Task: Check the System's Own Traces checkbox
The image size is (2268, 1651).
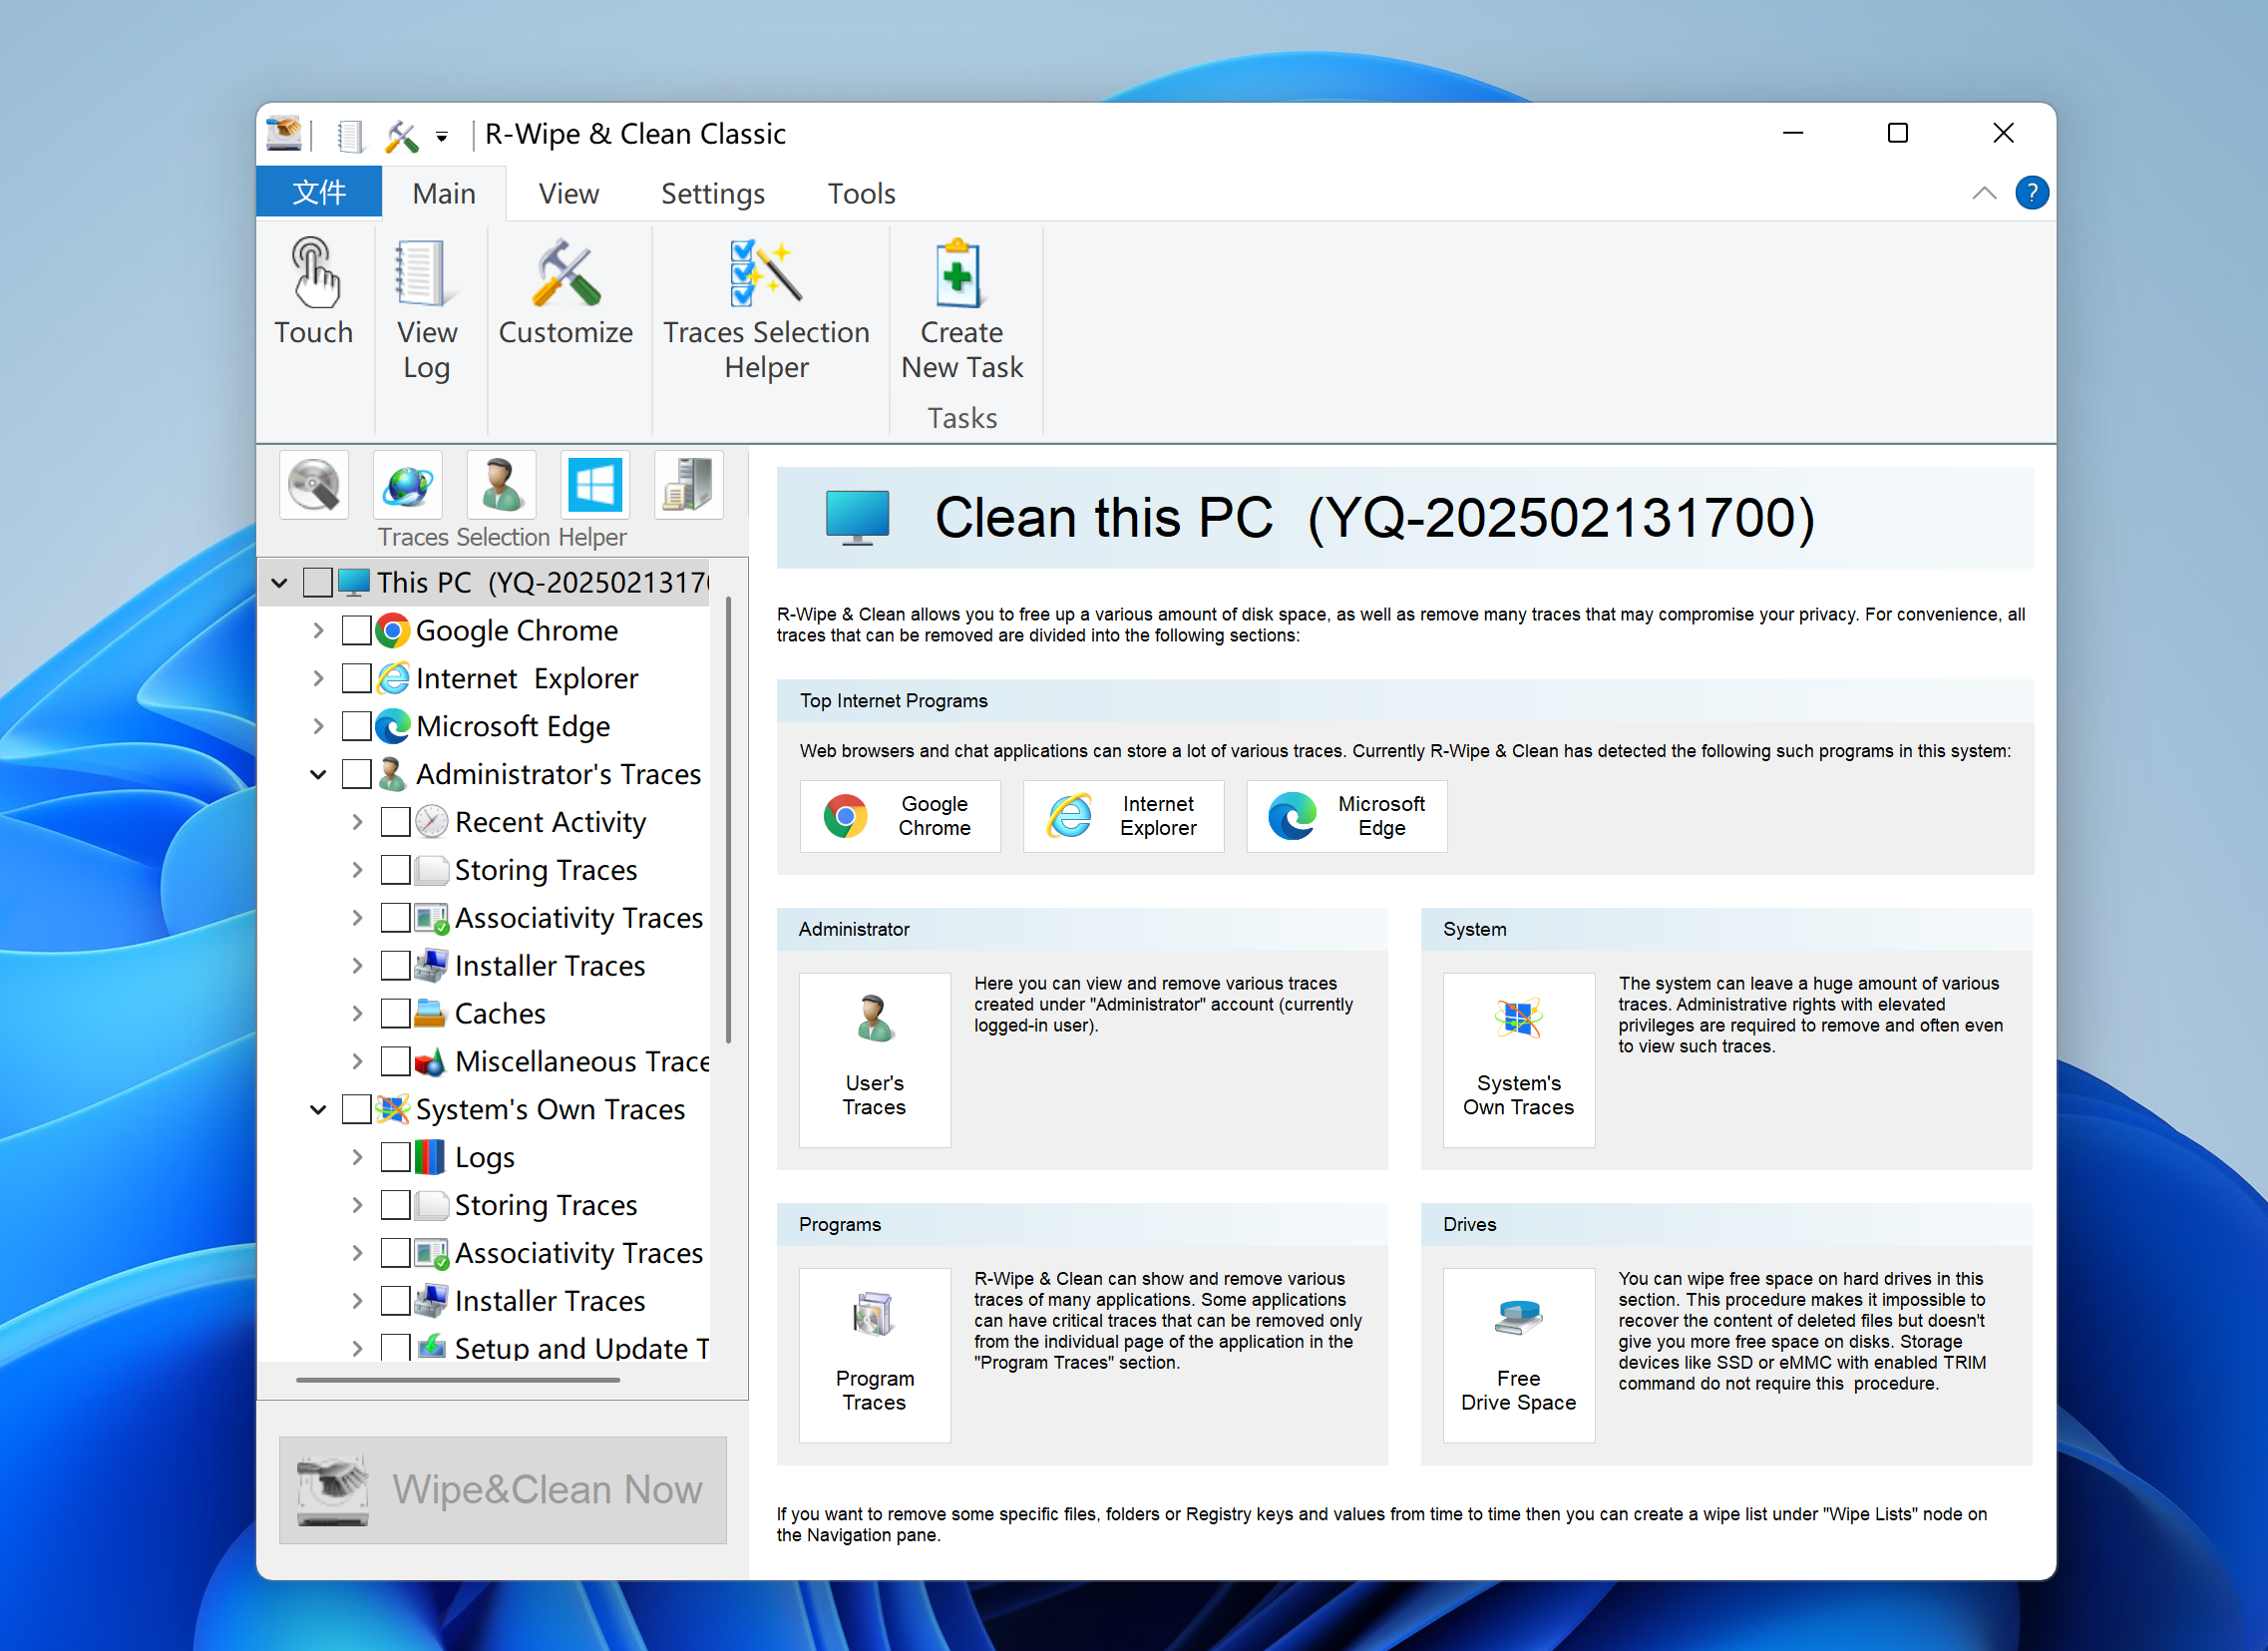Action: point(357,1110)
